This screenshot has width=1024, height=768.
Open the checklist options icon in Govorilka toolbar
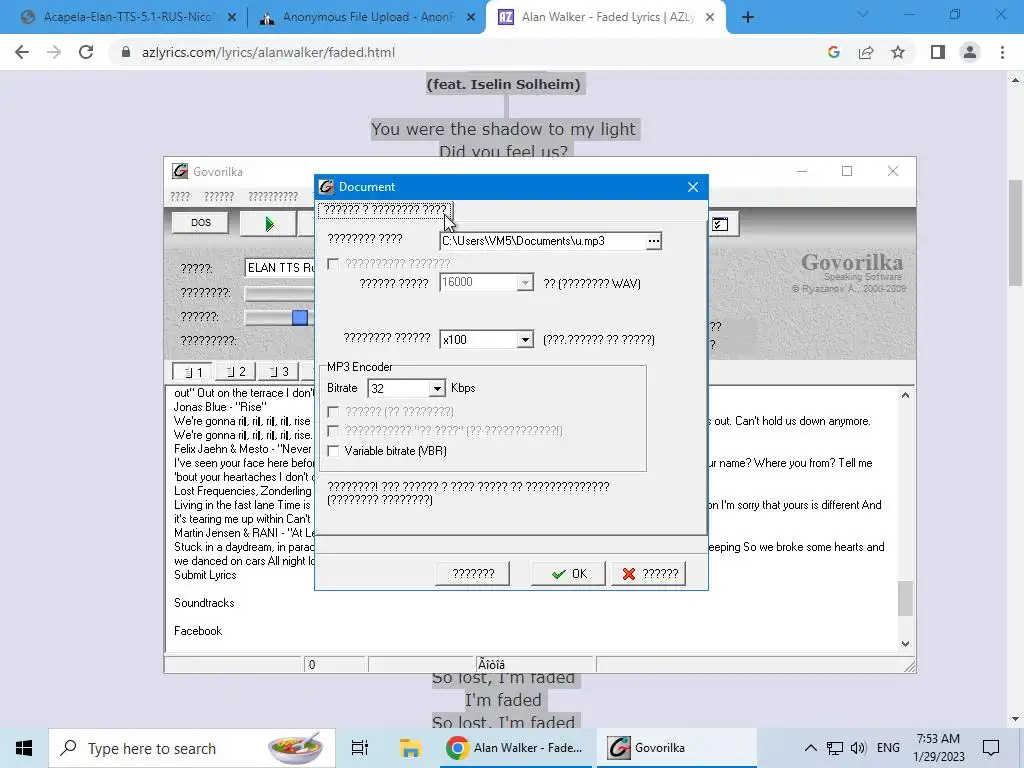(720, 224)
